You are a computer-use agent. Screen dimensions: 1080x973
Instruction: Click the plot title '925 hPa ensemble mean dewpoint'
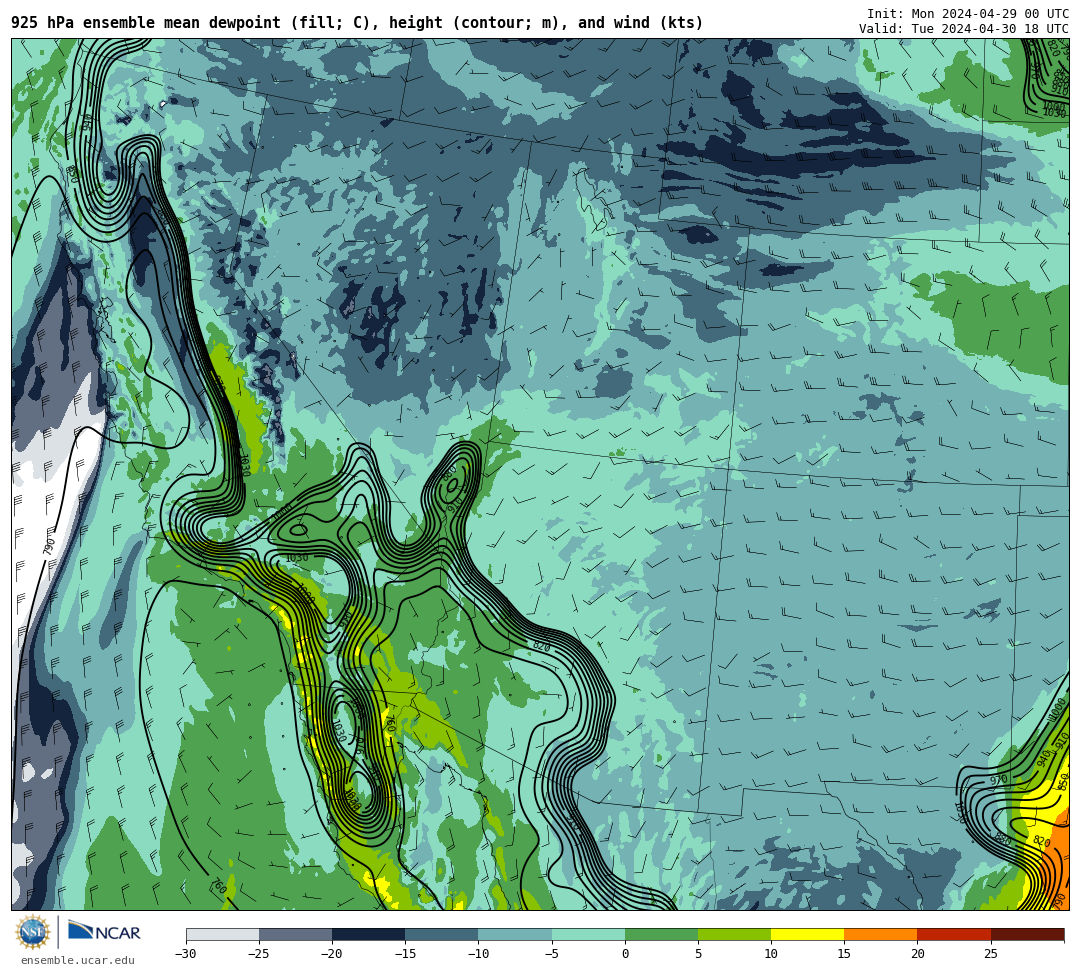pyautogui.click(x=146, y=23)
